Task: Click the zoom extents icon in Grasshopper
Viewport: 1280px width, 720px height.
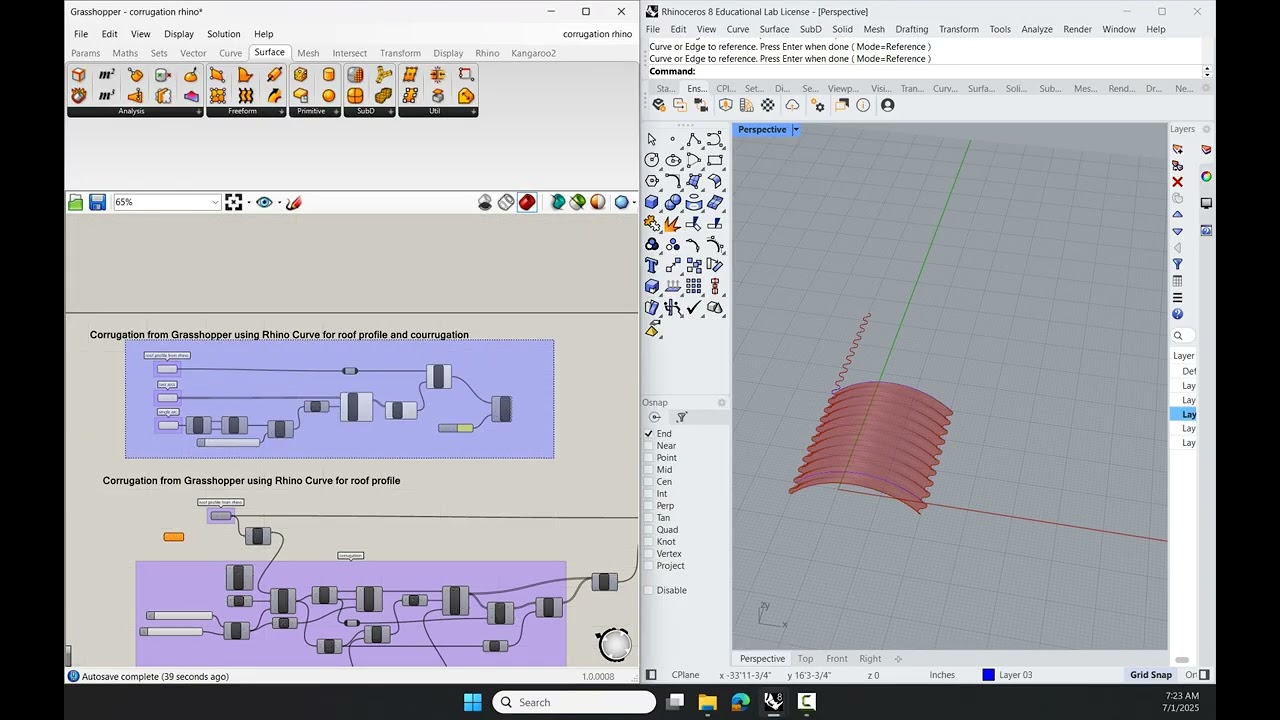Action: [234, 202]
